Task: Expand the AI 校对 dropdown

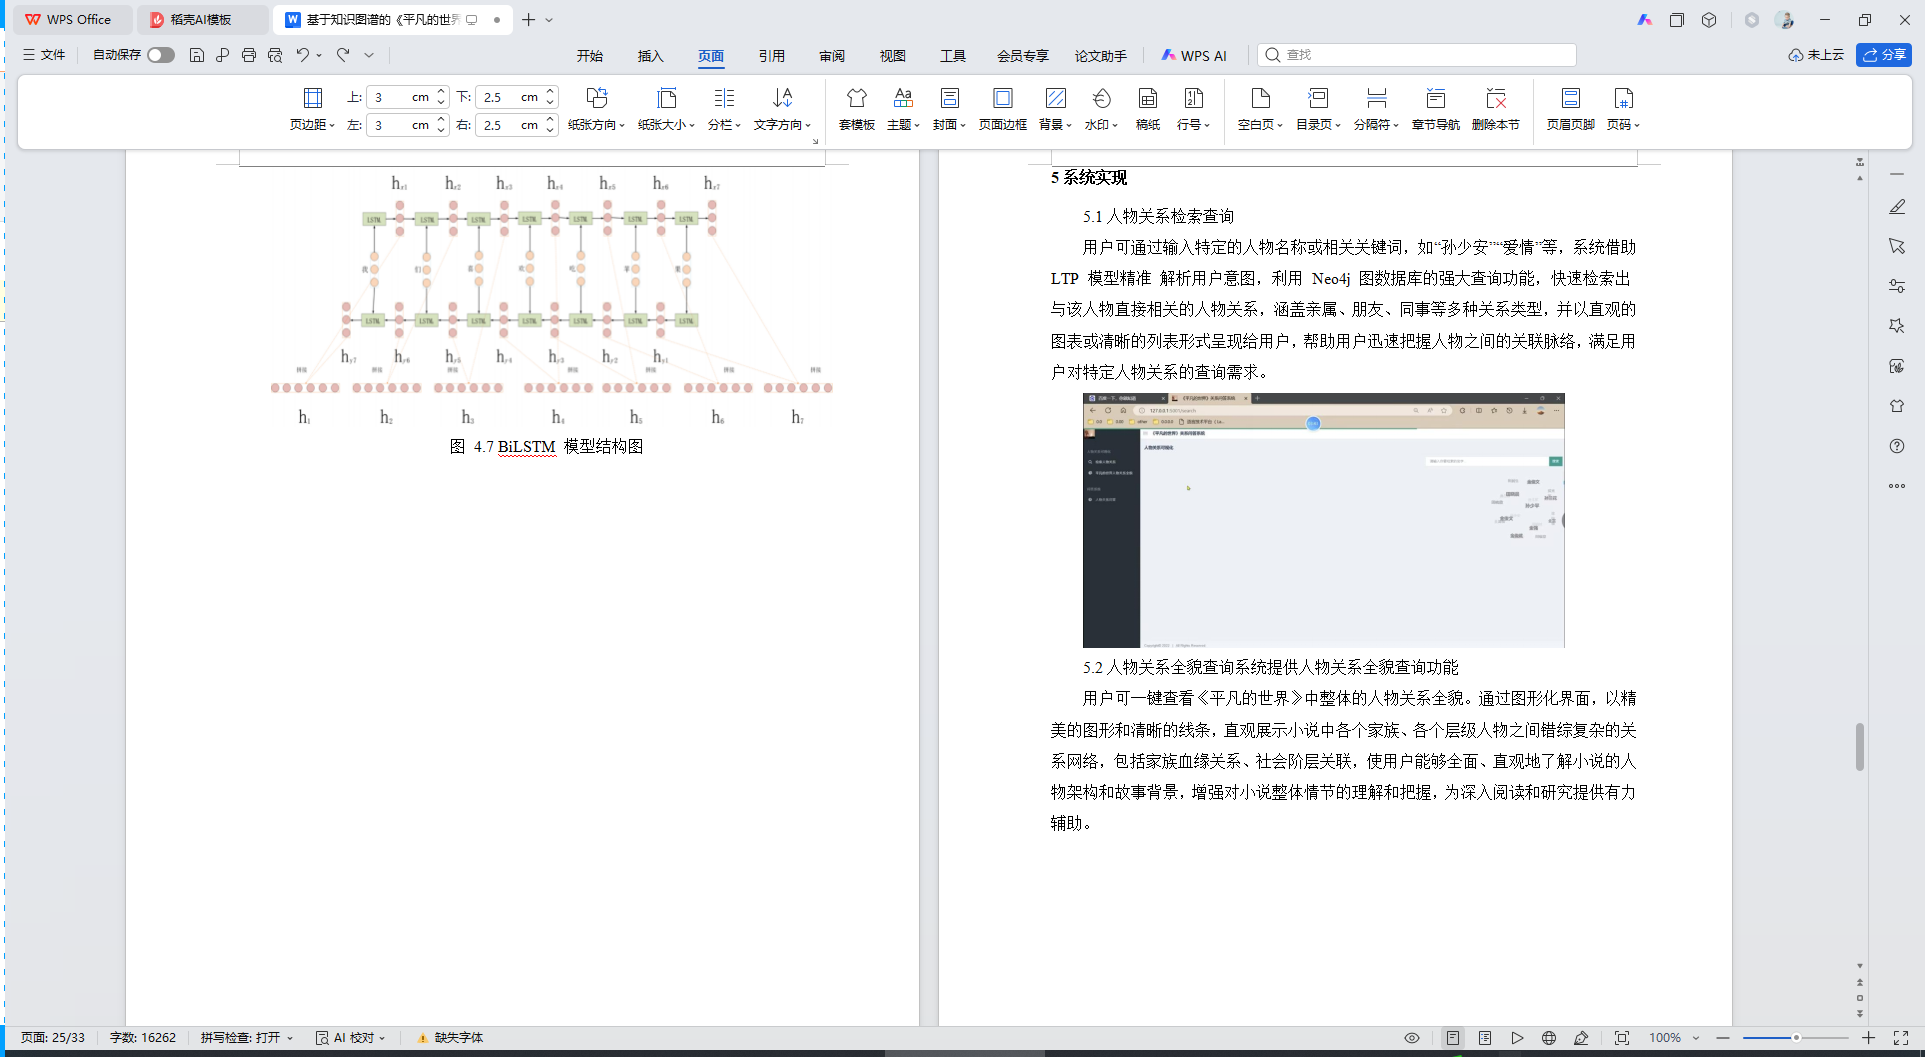Action: [x=383, y=1038]
